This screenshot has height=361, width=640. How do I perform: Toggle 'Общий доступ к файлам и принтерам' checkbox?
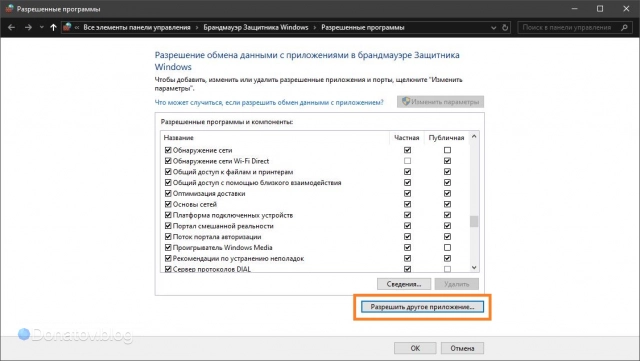click(x=168, y=172)
